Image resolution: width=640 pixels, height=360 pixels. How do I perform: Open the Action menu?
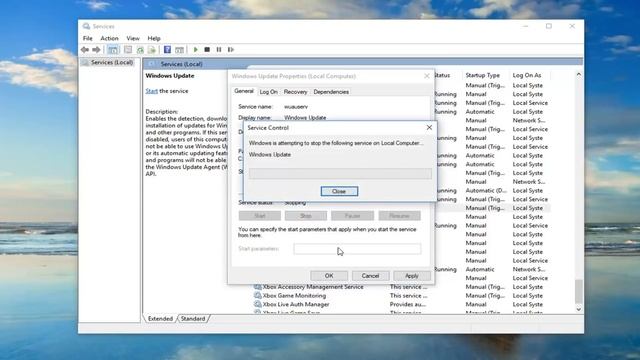pyautogui.click(x=109, y=38)
